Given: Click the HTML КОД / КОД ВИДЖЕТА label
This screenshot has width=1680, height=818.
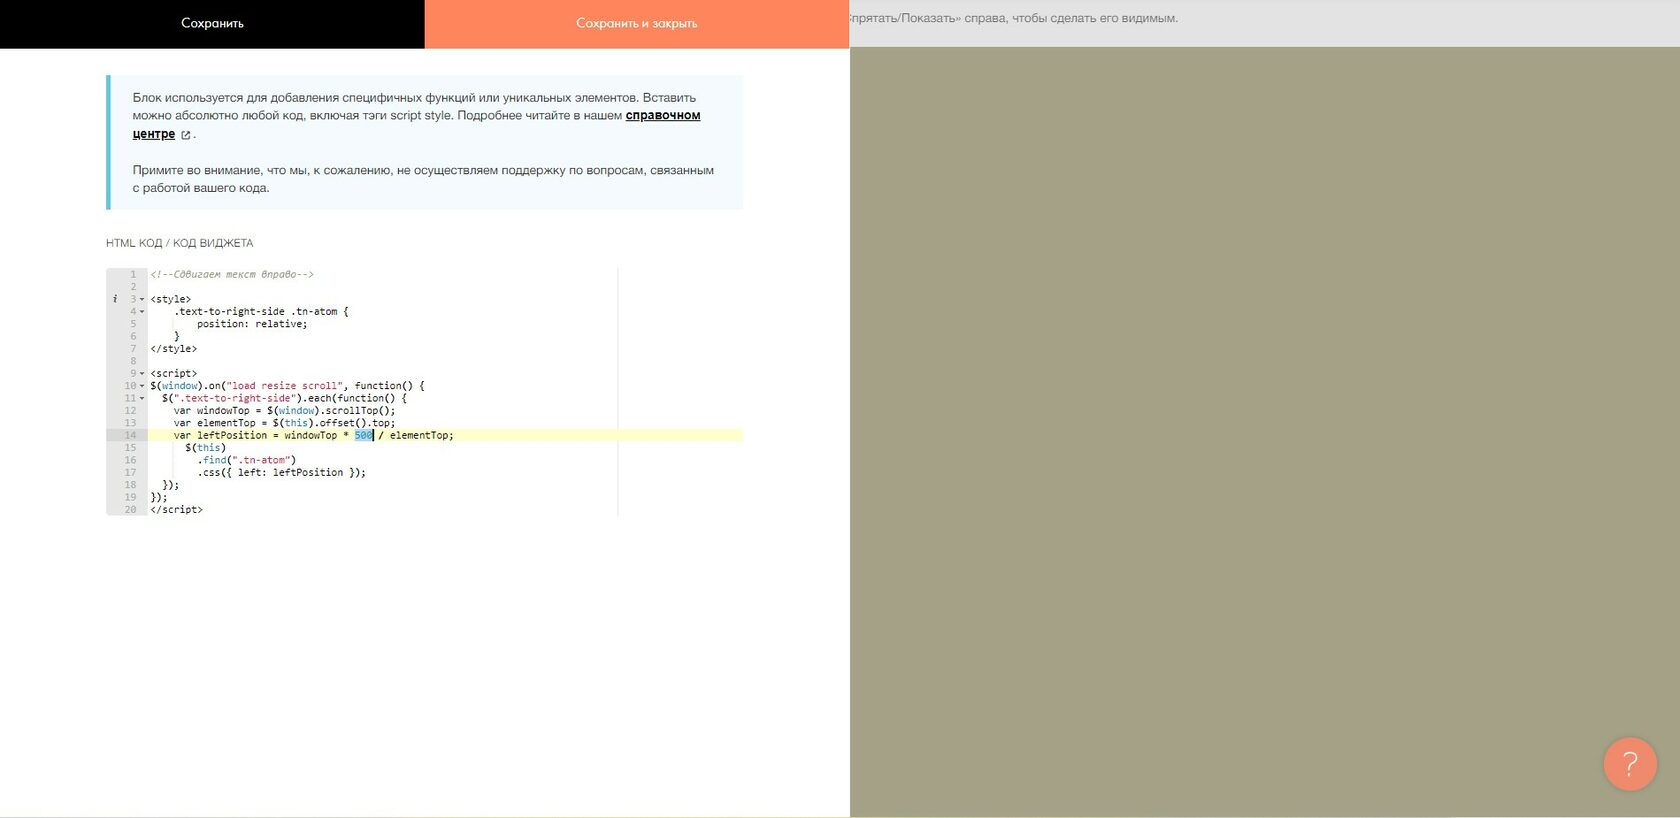Looking at the screenshot, I should click(180, 243).
